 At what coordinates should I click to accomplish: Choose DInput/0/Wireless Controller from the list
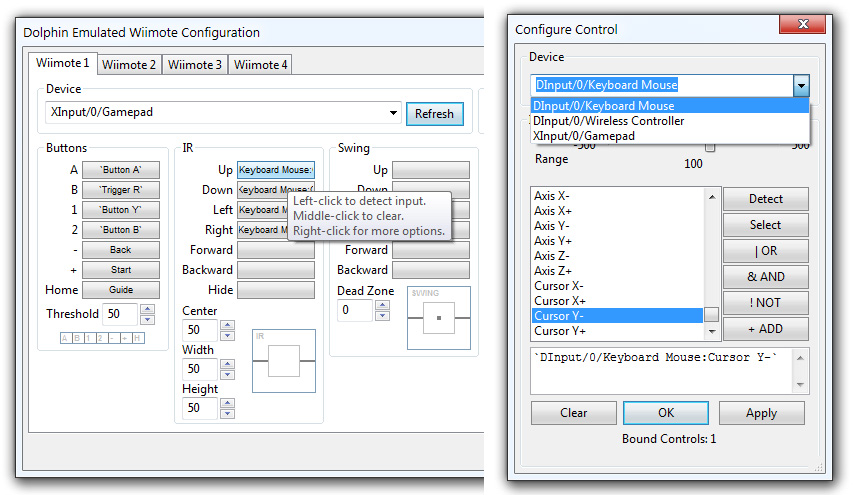click(609, 121)
